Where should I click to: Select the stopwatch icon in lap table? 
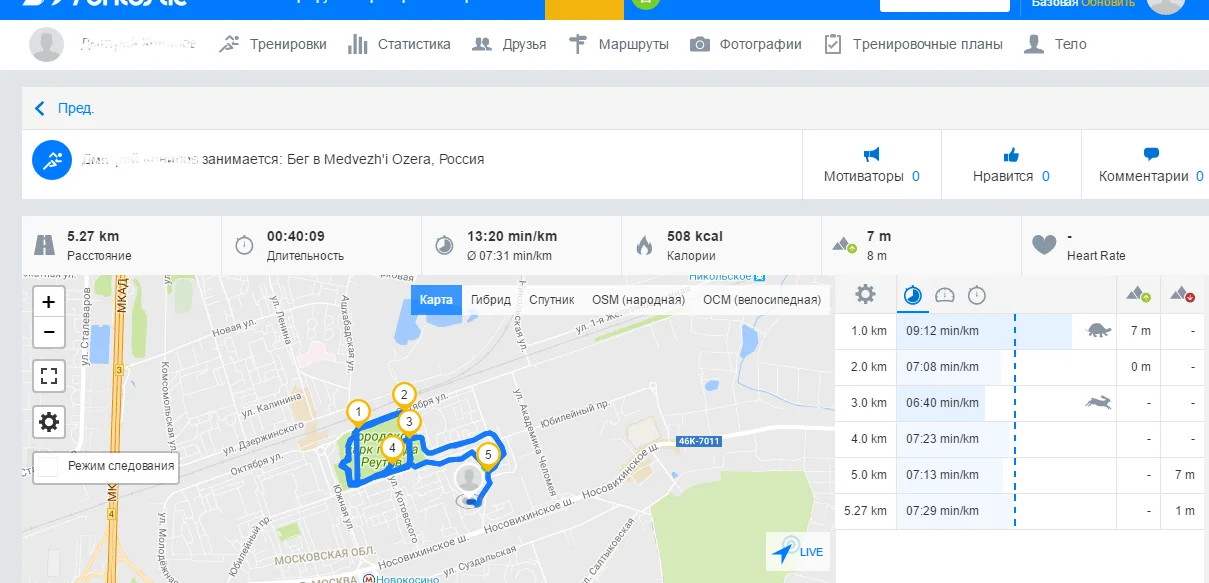point(977,295)
